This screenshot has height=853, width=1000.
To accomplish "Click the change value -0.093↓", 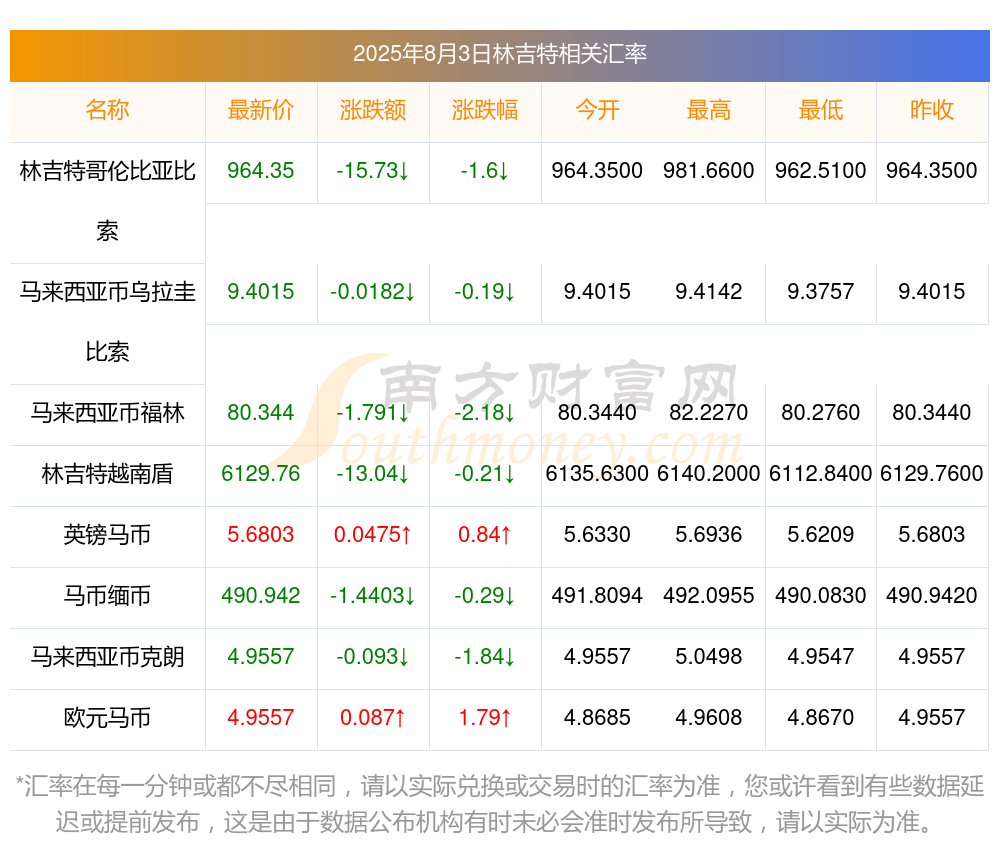I will tap(373, 657).
